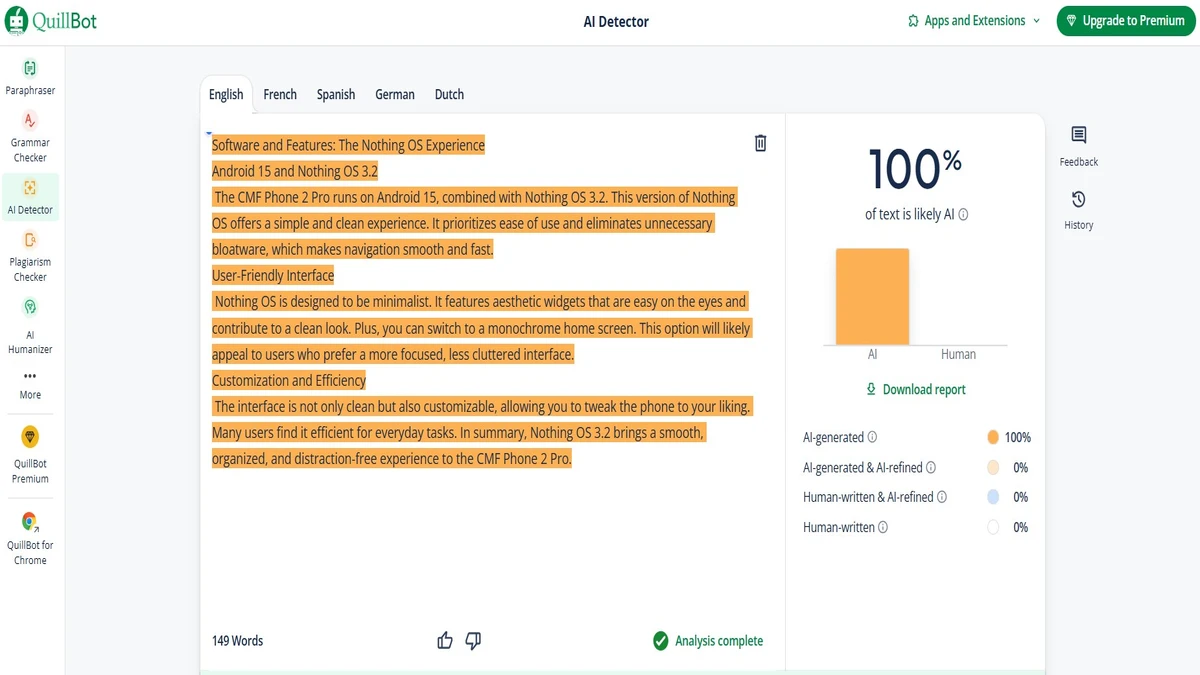Click the green Analysis complete checkmark
The width and height of the screenshot is (1200, 675).
pos(660,641)
